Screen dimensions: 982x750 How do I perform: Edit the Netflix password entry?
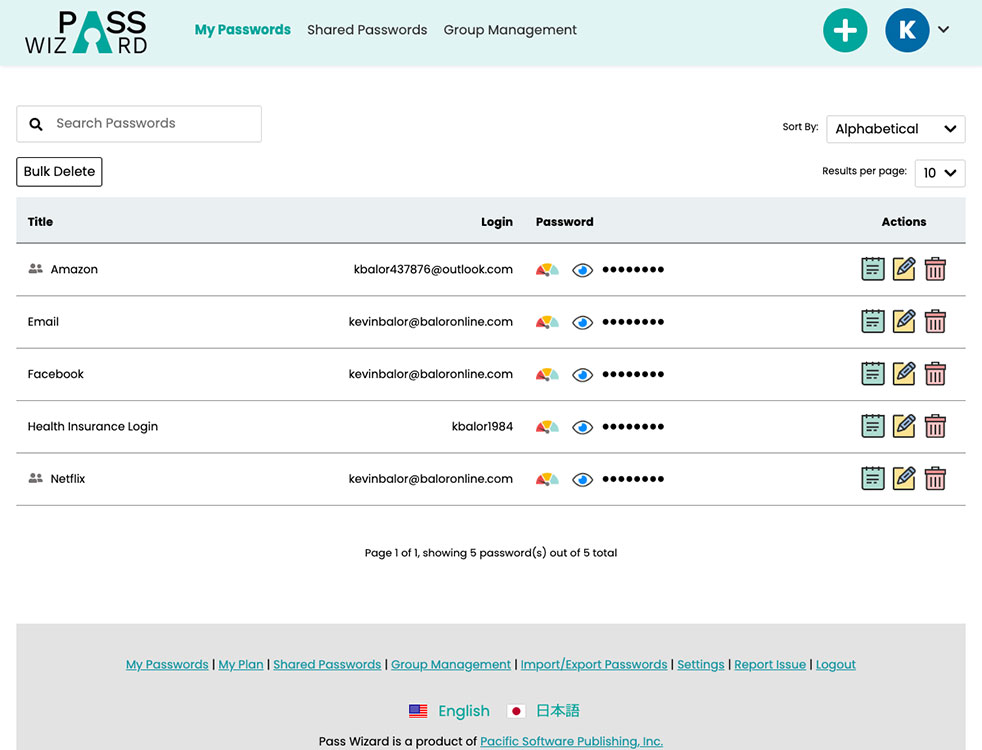tap(904, 479)
